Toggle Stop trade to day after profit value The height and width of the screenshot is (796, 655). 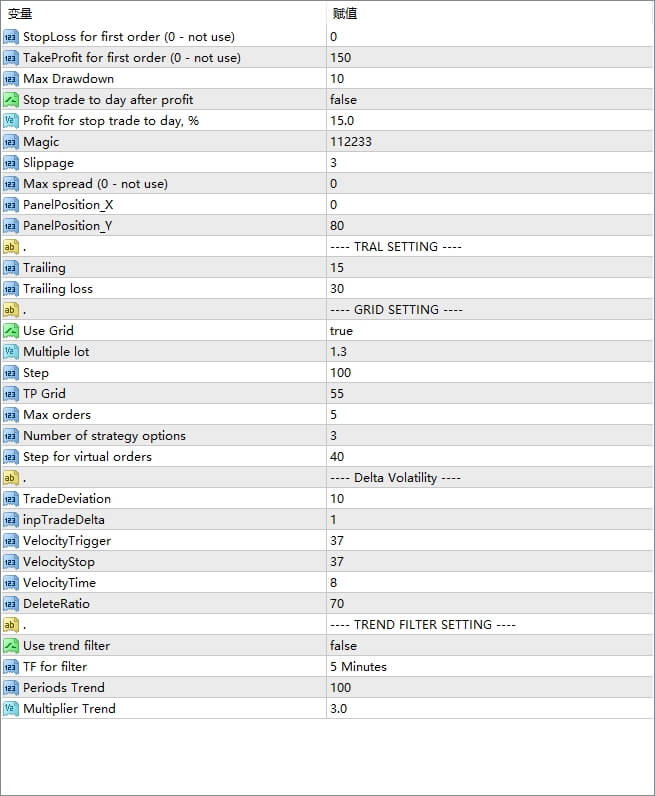point(343,100)
